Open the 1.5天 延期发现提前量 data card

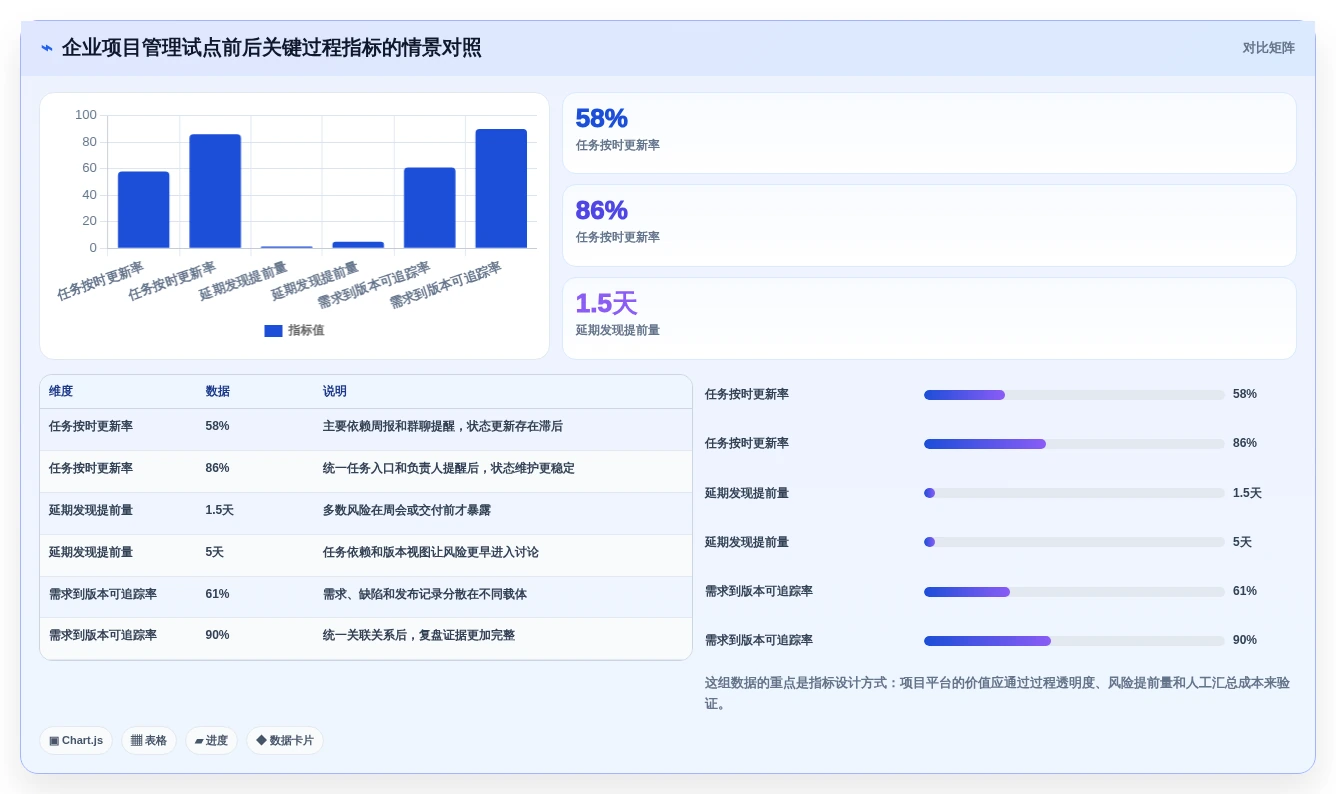pos(929,318)
